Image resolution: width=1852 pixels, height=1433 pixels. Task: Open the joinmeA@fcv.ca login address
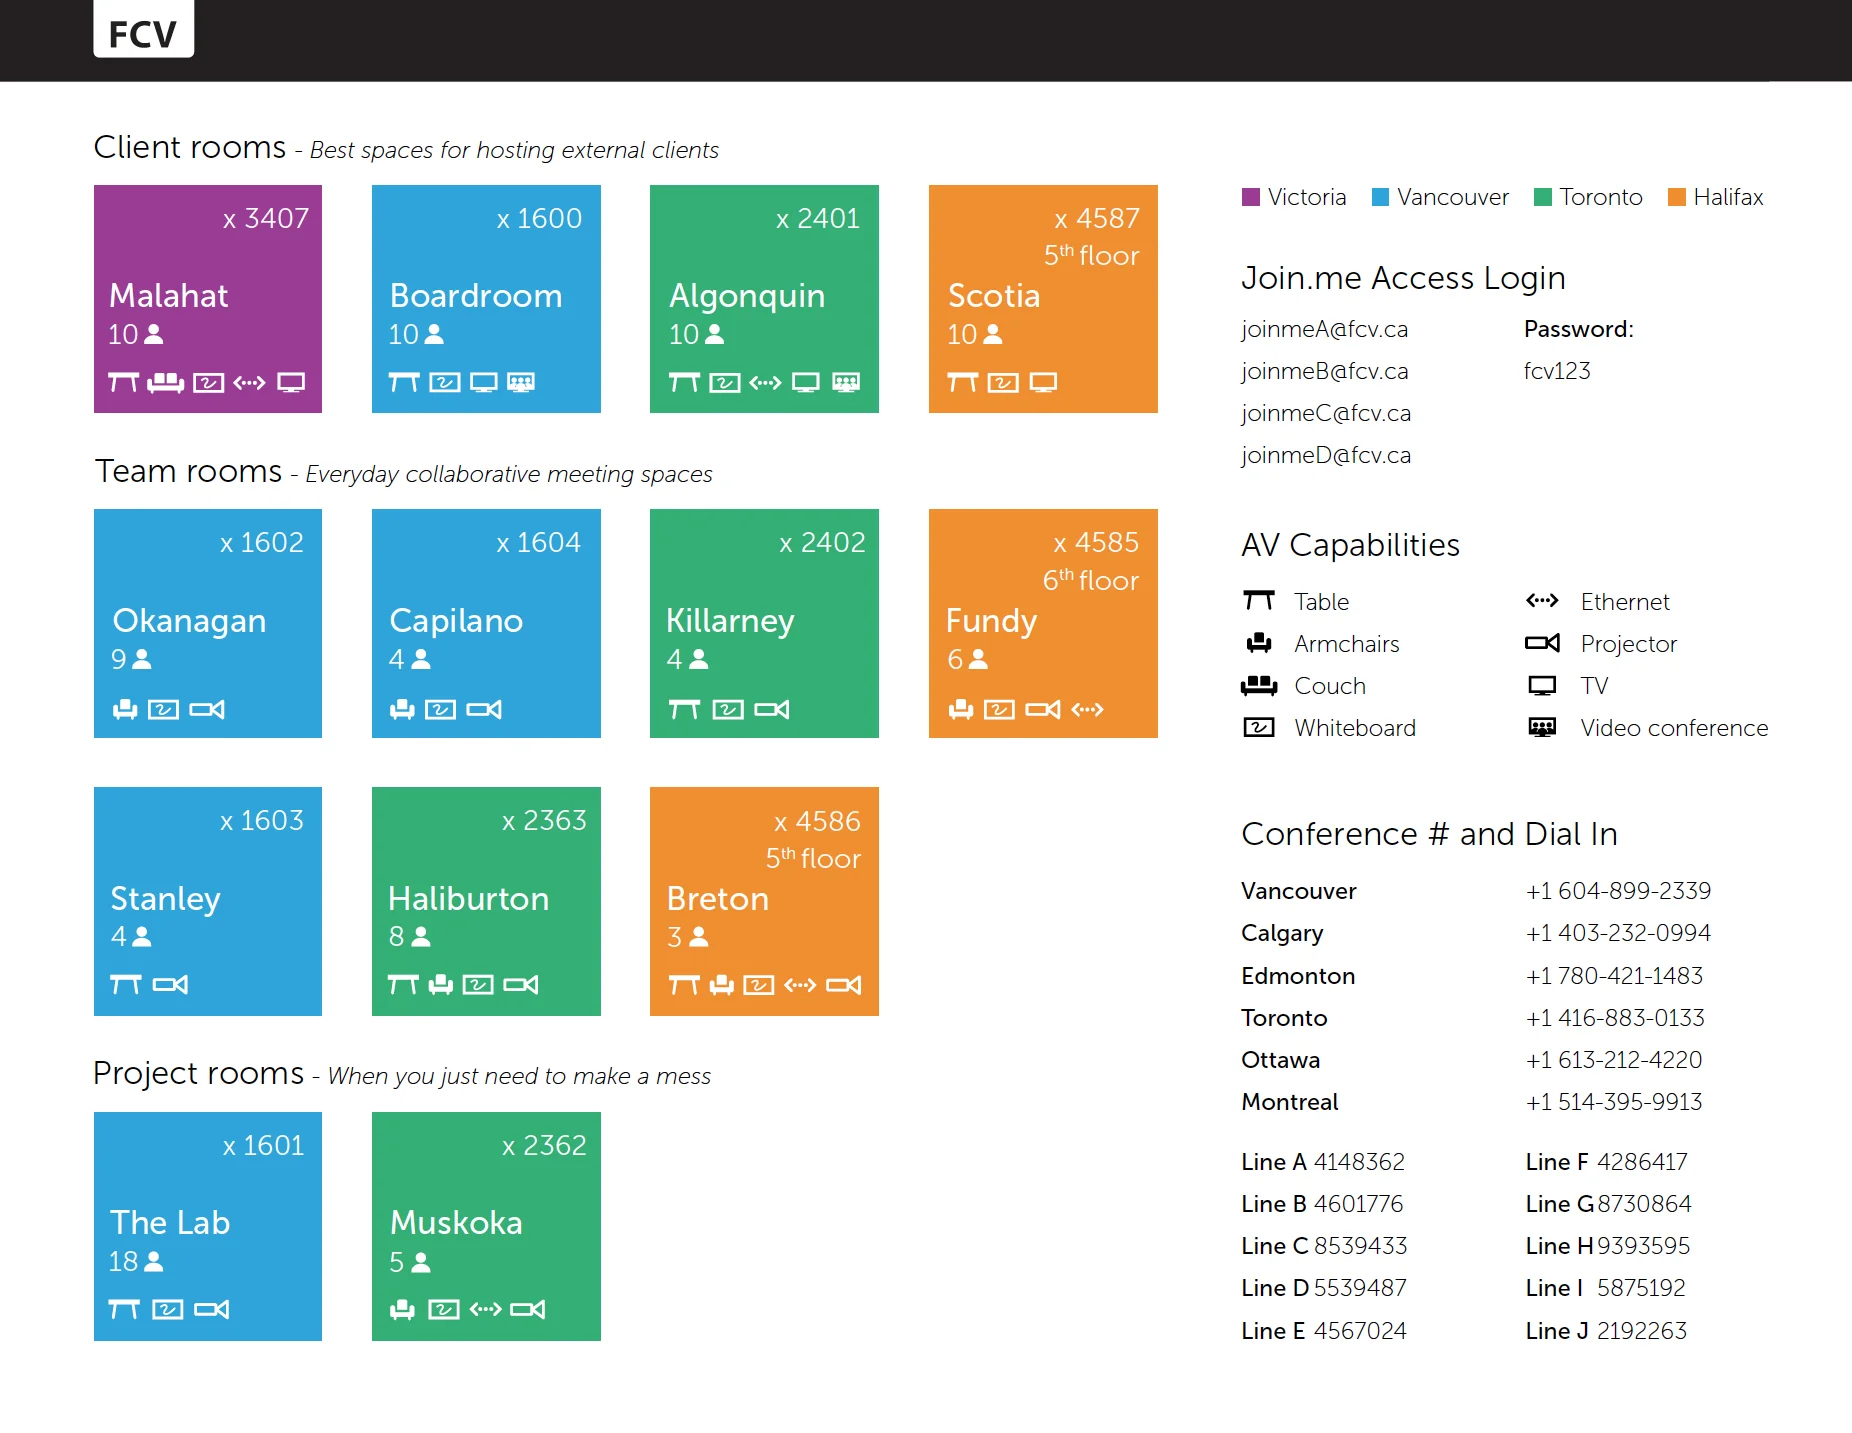tap(1324, 329)
